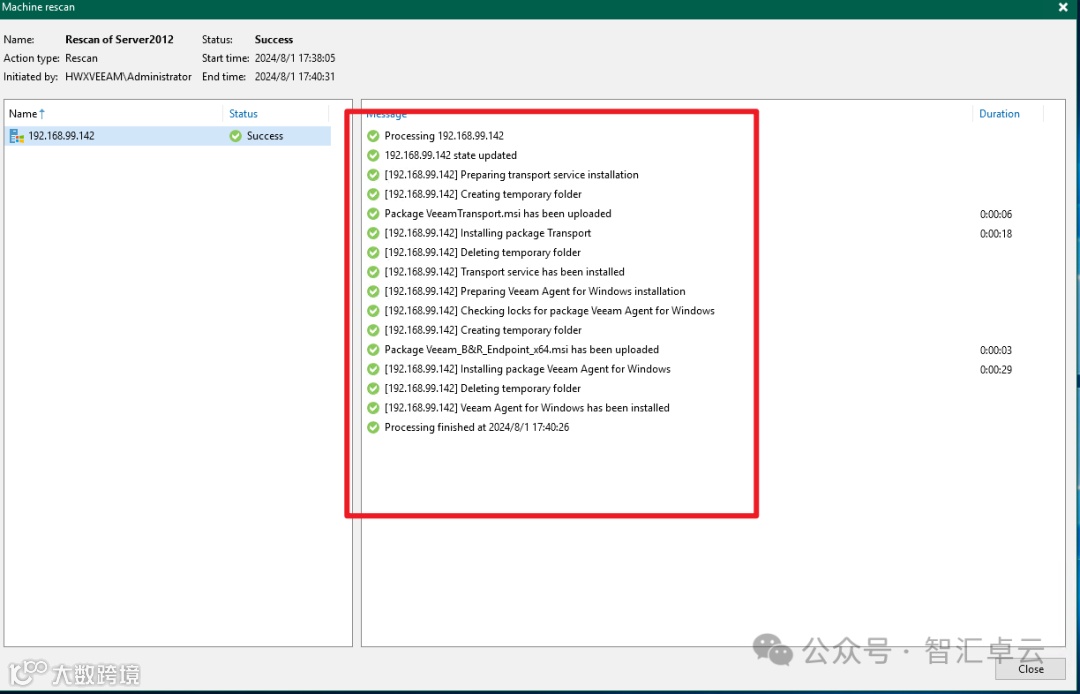Click the 0:00:18 duration value
This screenshot has width=1080, height=694.
(996, 233)
